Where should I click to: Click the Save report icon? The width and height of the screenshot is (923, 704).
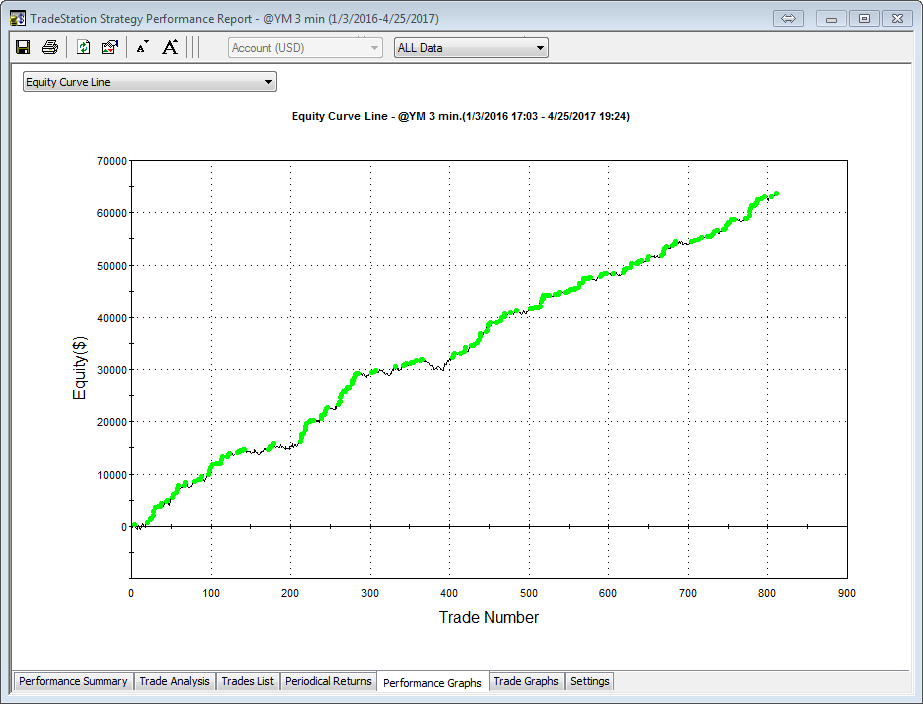[x=23, y=47]
